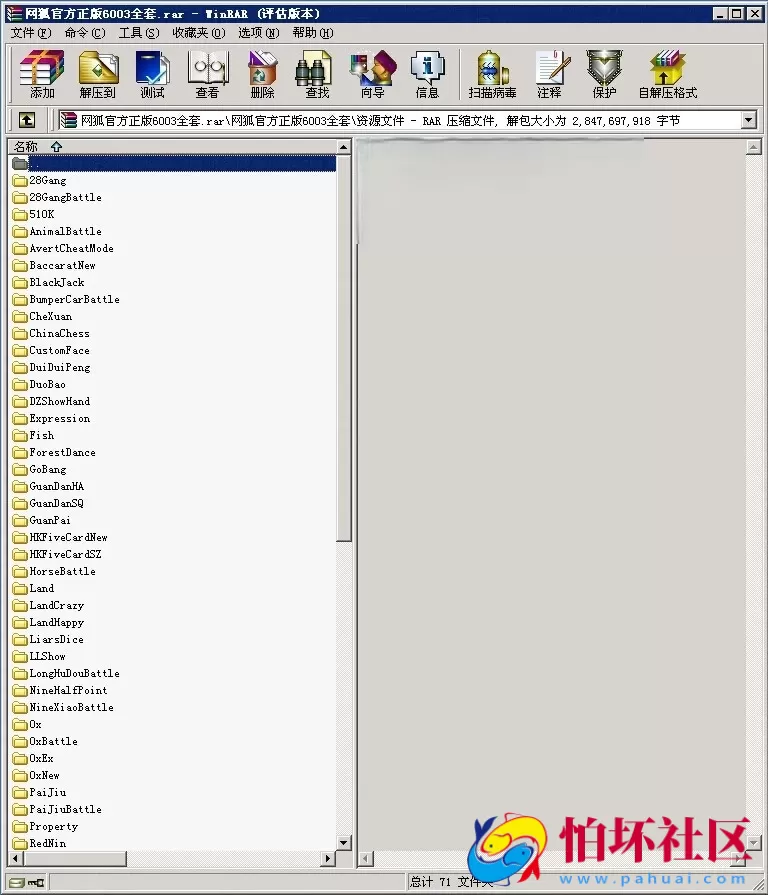768x895 pixels.
Task: Expand the archive path dropdown
Action: [x=748, y=121]
